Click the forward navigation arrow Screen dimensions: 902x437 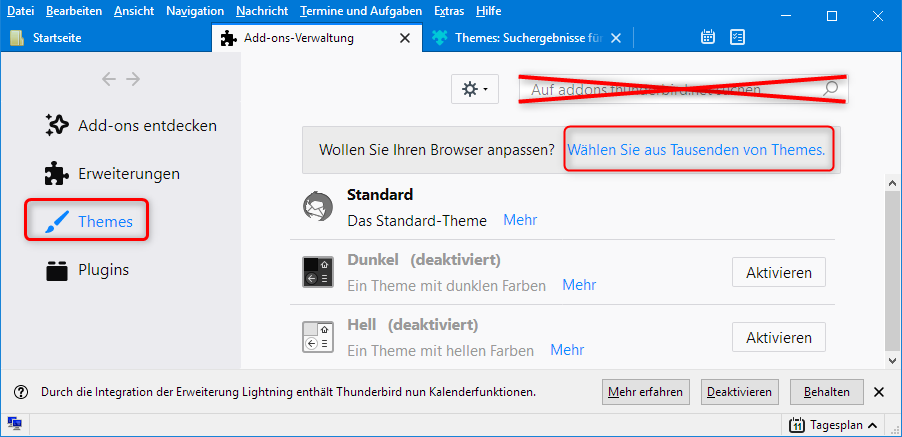tap(133, 79)
